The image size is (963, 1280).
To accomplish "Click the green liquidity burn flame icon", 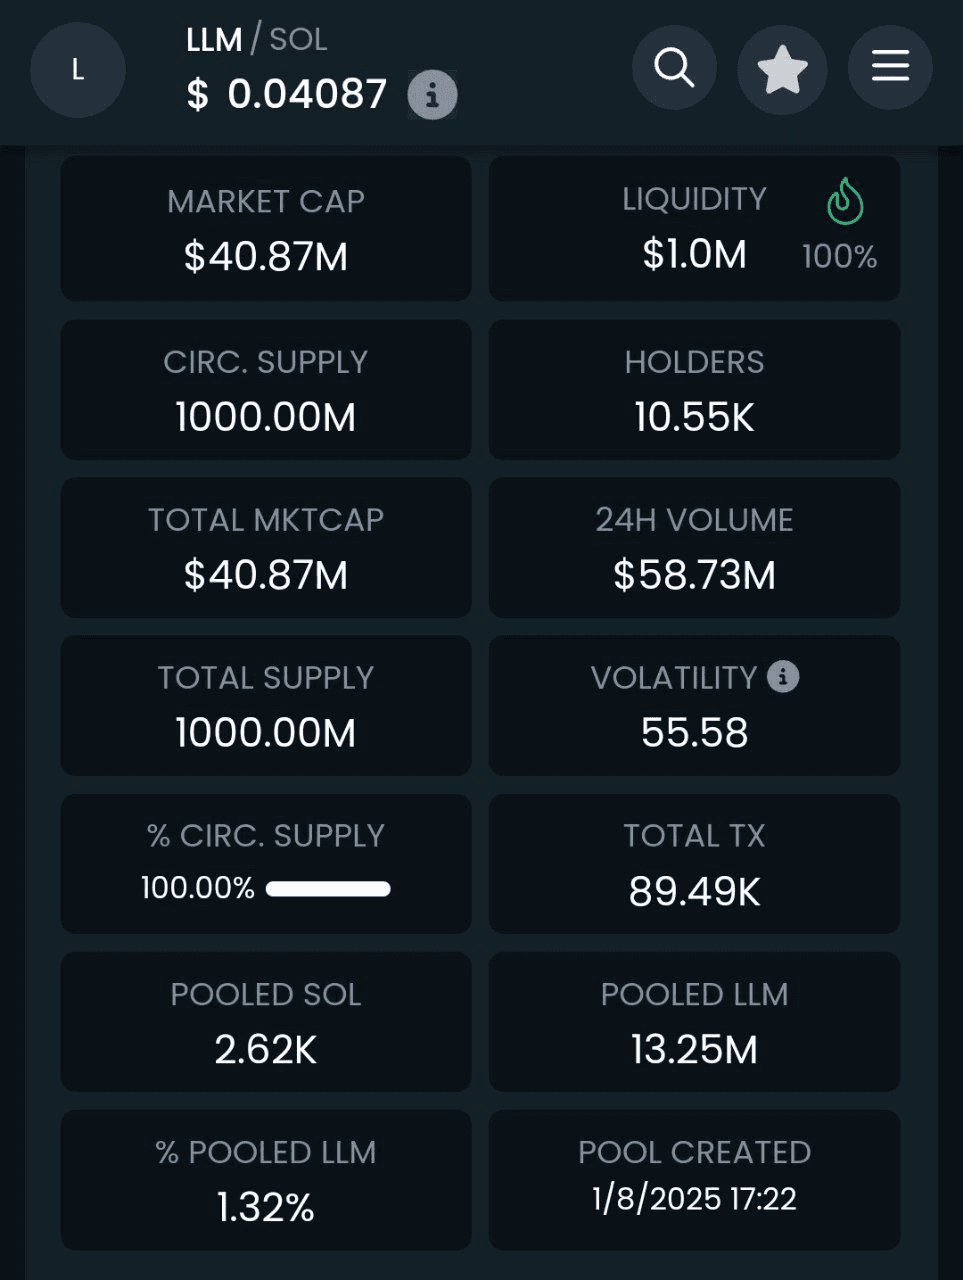I will pyautogui.click(x=845, y=201).
